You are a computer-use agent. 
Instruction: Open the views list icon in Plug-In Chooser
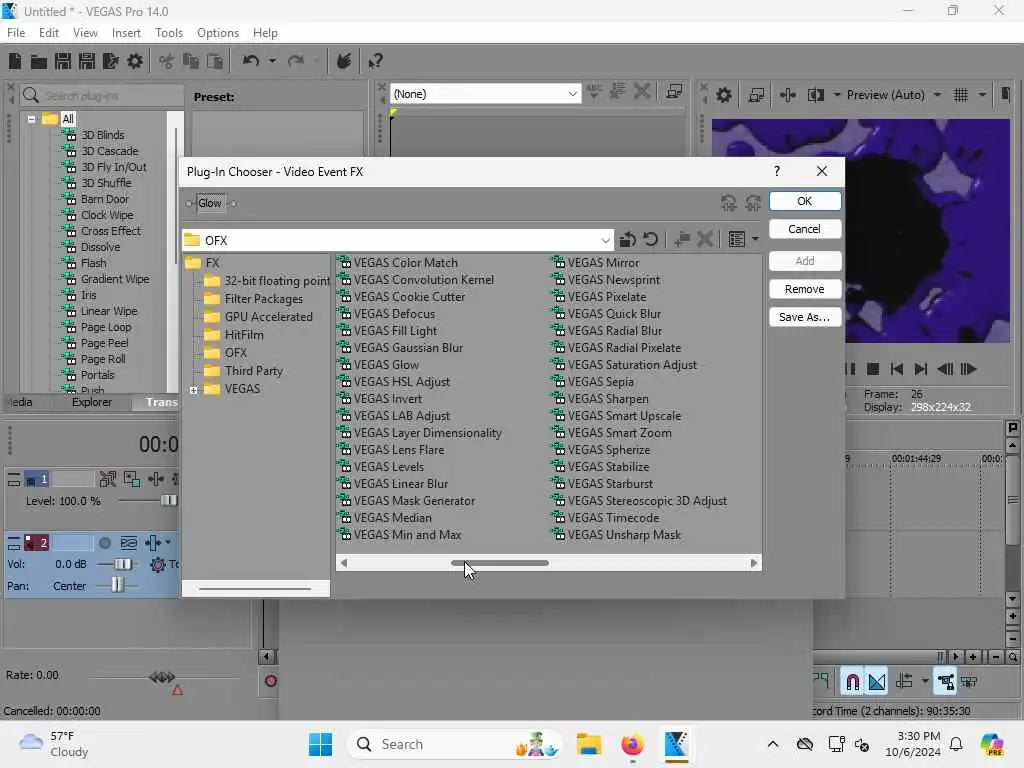737,240
